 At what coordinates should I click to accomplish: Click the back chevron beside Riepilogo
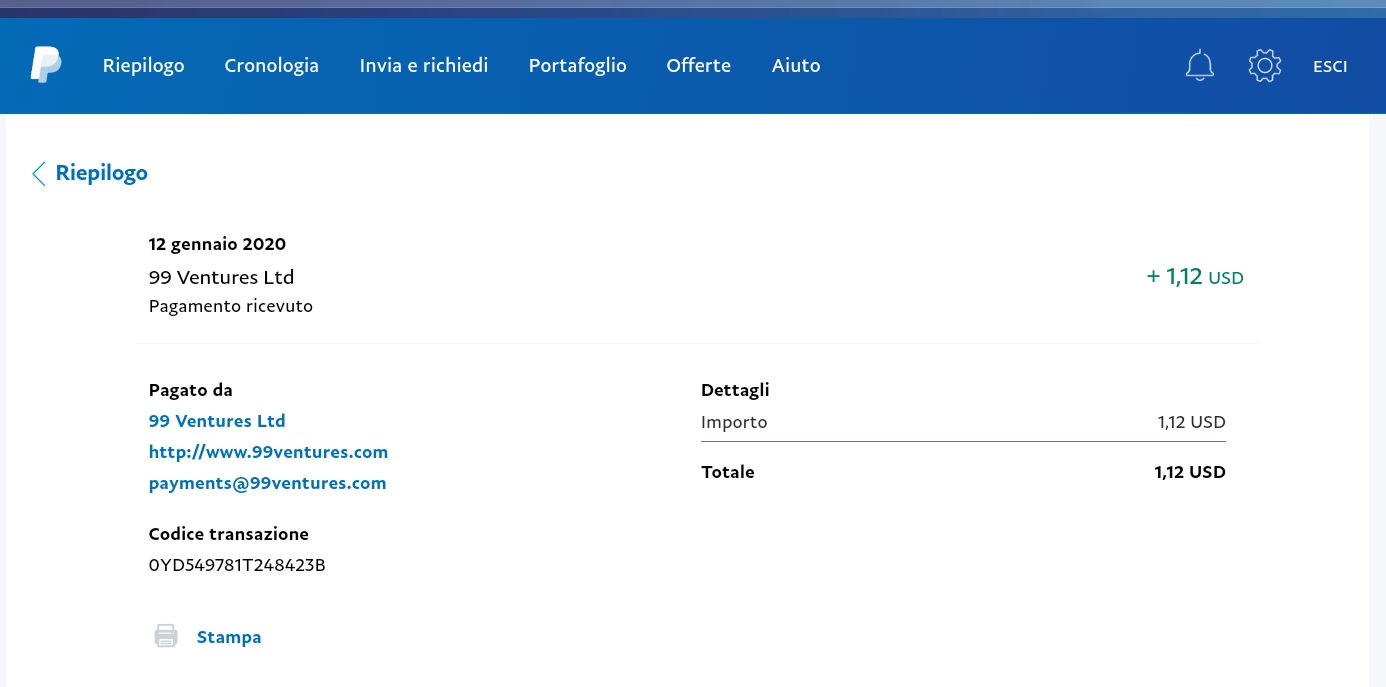[39, 173]
